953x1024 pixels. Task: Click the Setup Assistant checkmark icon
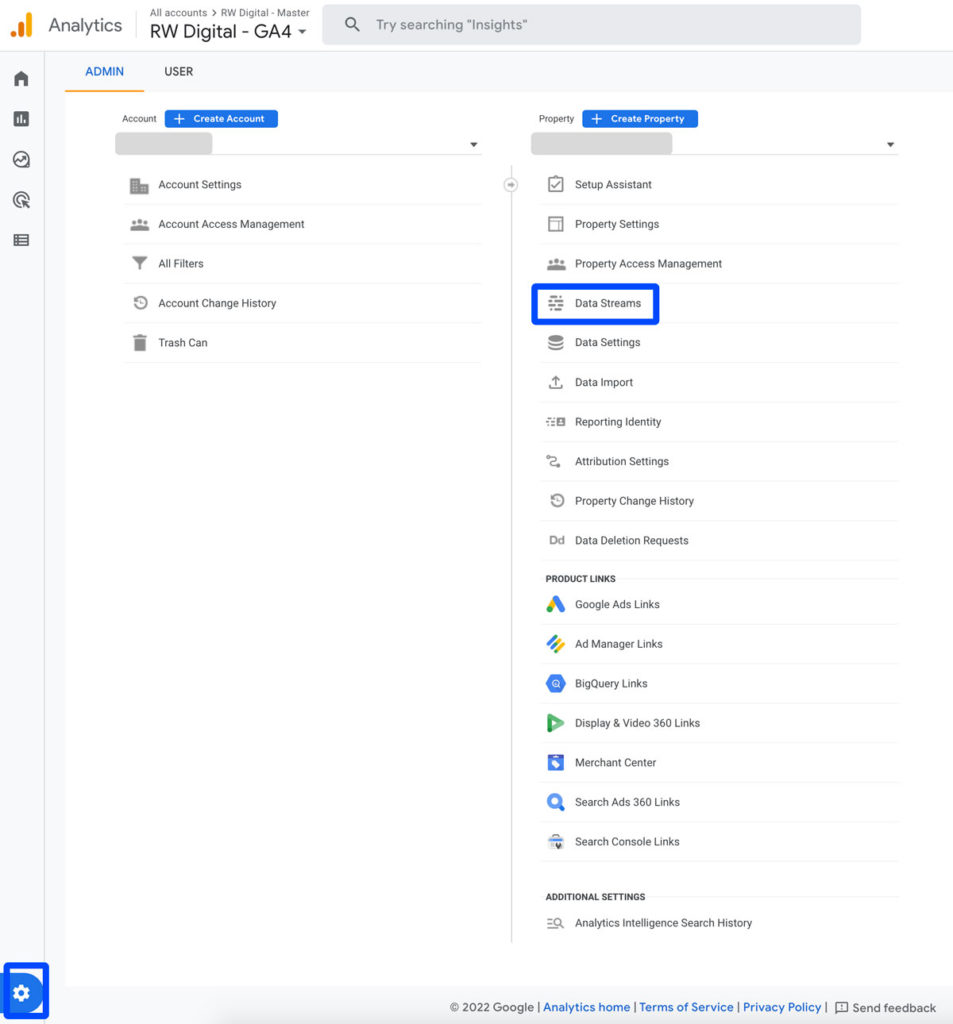tap(555, 184)
